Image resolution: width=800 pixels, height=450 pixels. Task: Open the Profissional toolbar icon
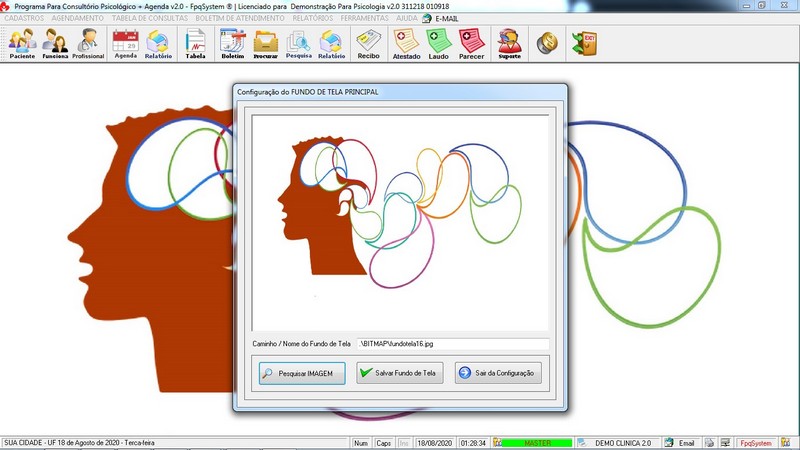pos(88,44)
